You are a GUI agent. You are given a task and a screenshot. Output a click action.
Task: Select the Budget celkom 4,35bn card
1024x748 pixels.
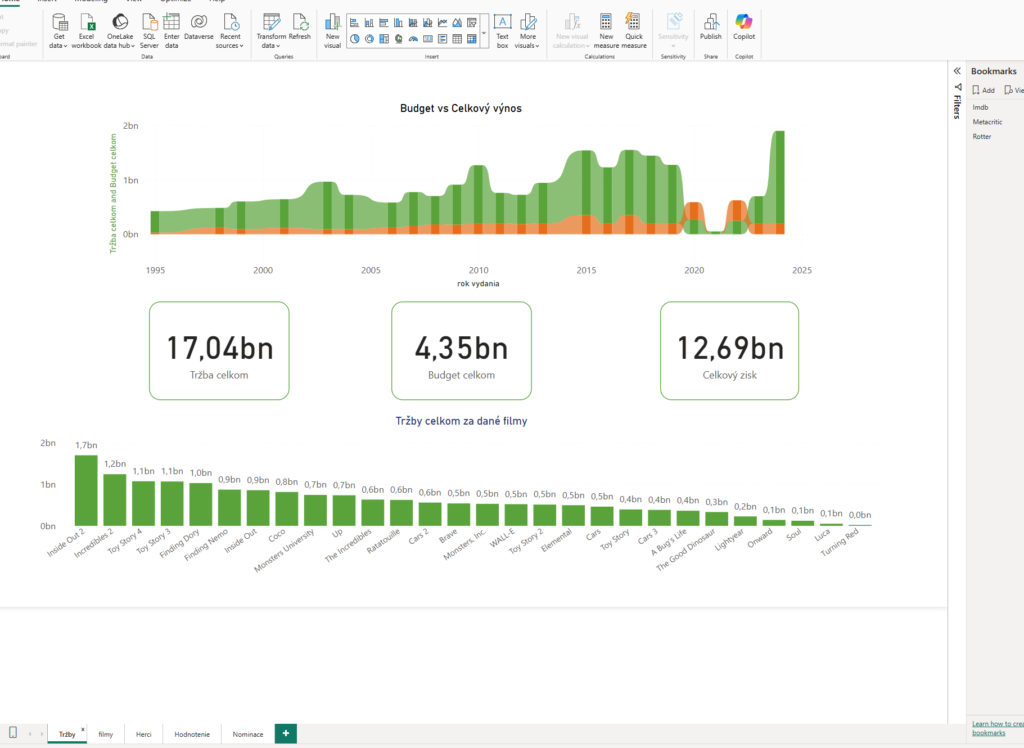tap(461, 351)
